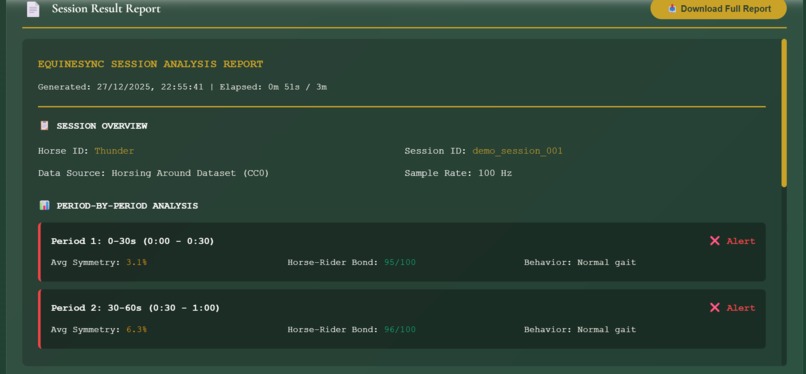
Task: Click the Horse-Rider Bond 95/100 score
Action: [x=400, y=263]
